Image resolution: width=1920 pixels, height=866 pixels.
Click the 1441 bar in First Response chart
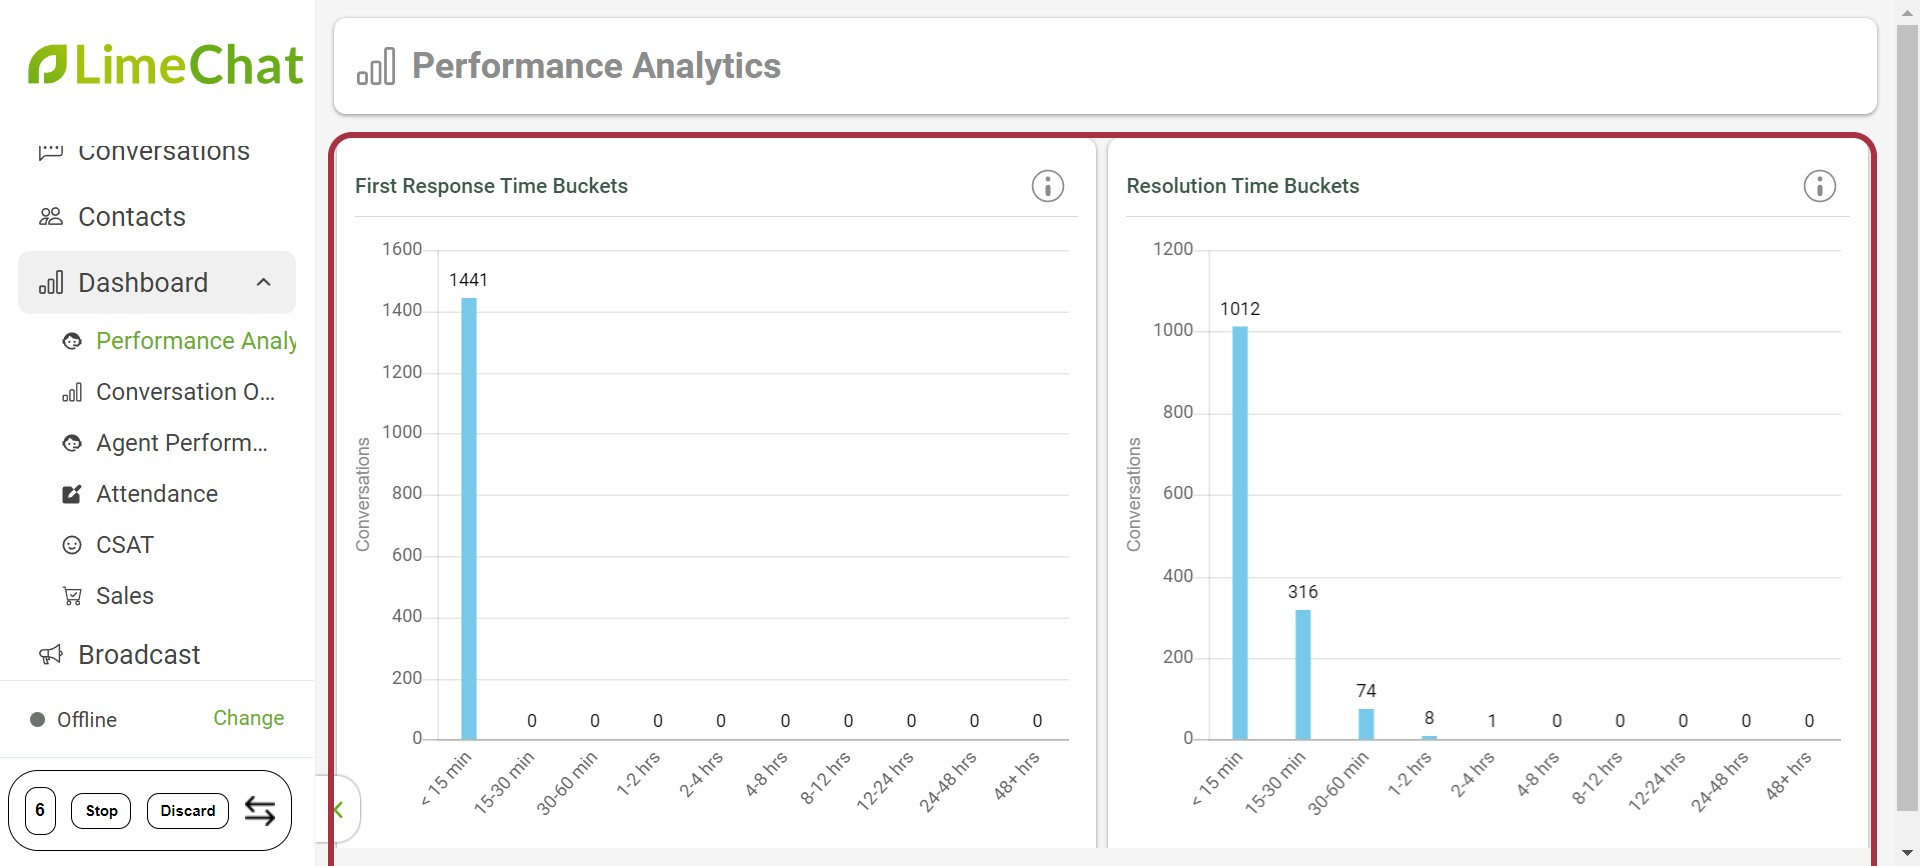pyautogui.click(x=469, y=519)
